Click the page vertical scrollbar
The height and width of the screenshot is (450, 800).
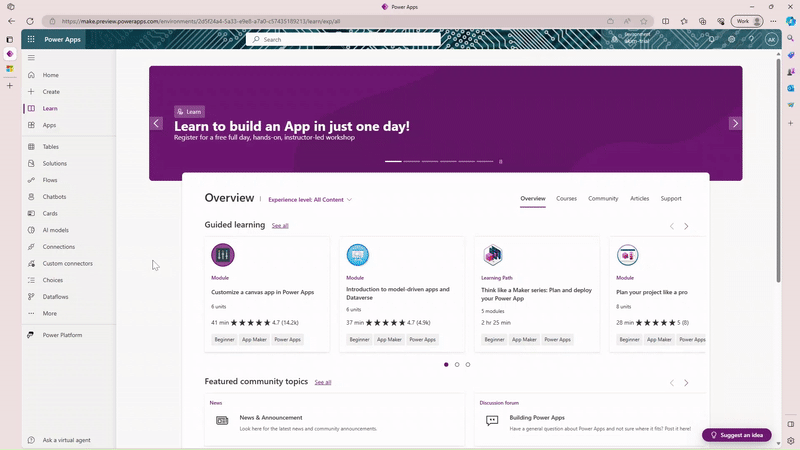[778, 170]
